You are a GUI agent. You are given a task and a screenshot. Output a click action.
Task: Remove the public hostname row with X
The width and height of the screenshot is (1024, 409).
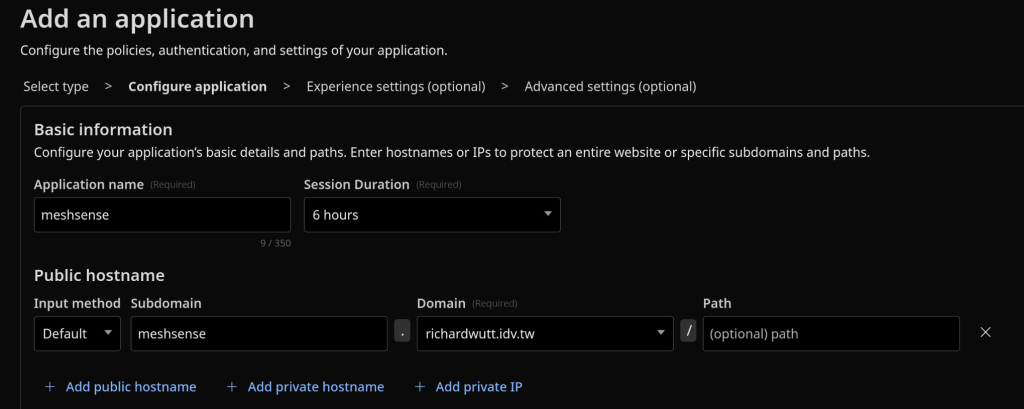pos(985,333)
